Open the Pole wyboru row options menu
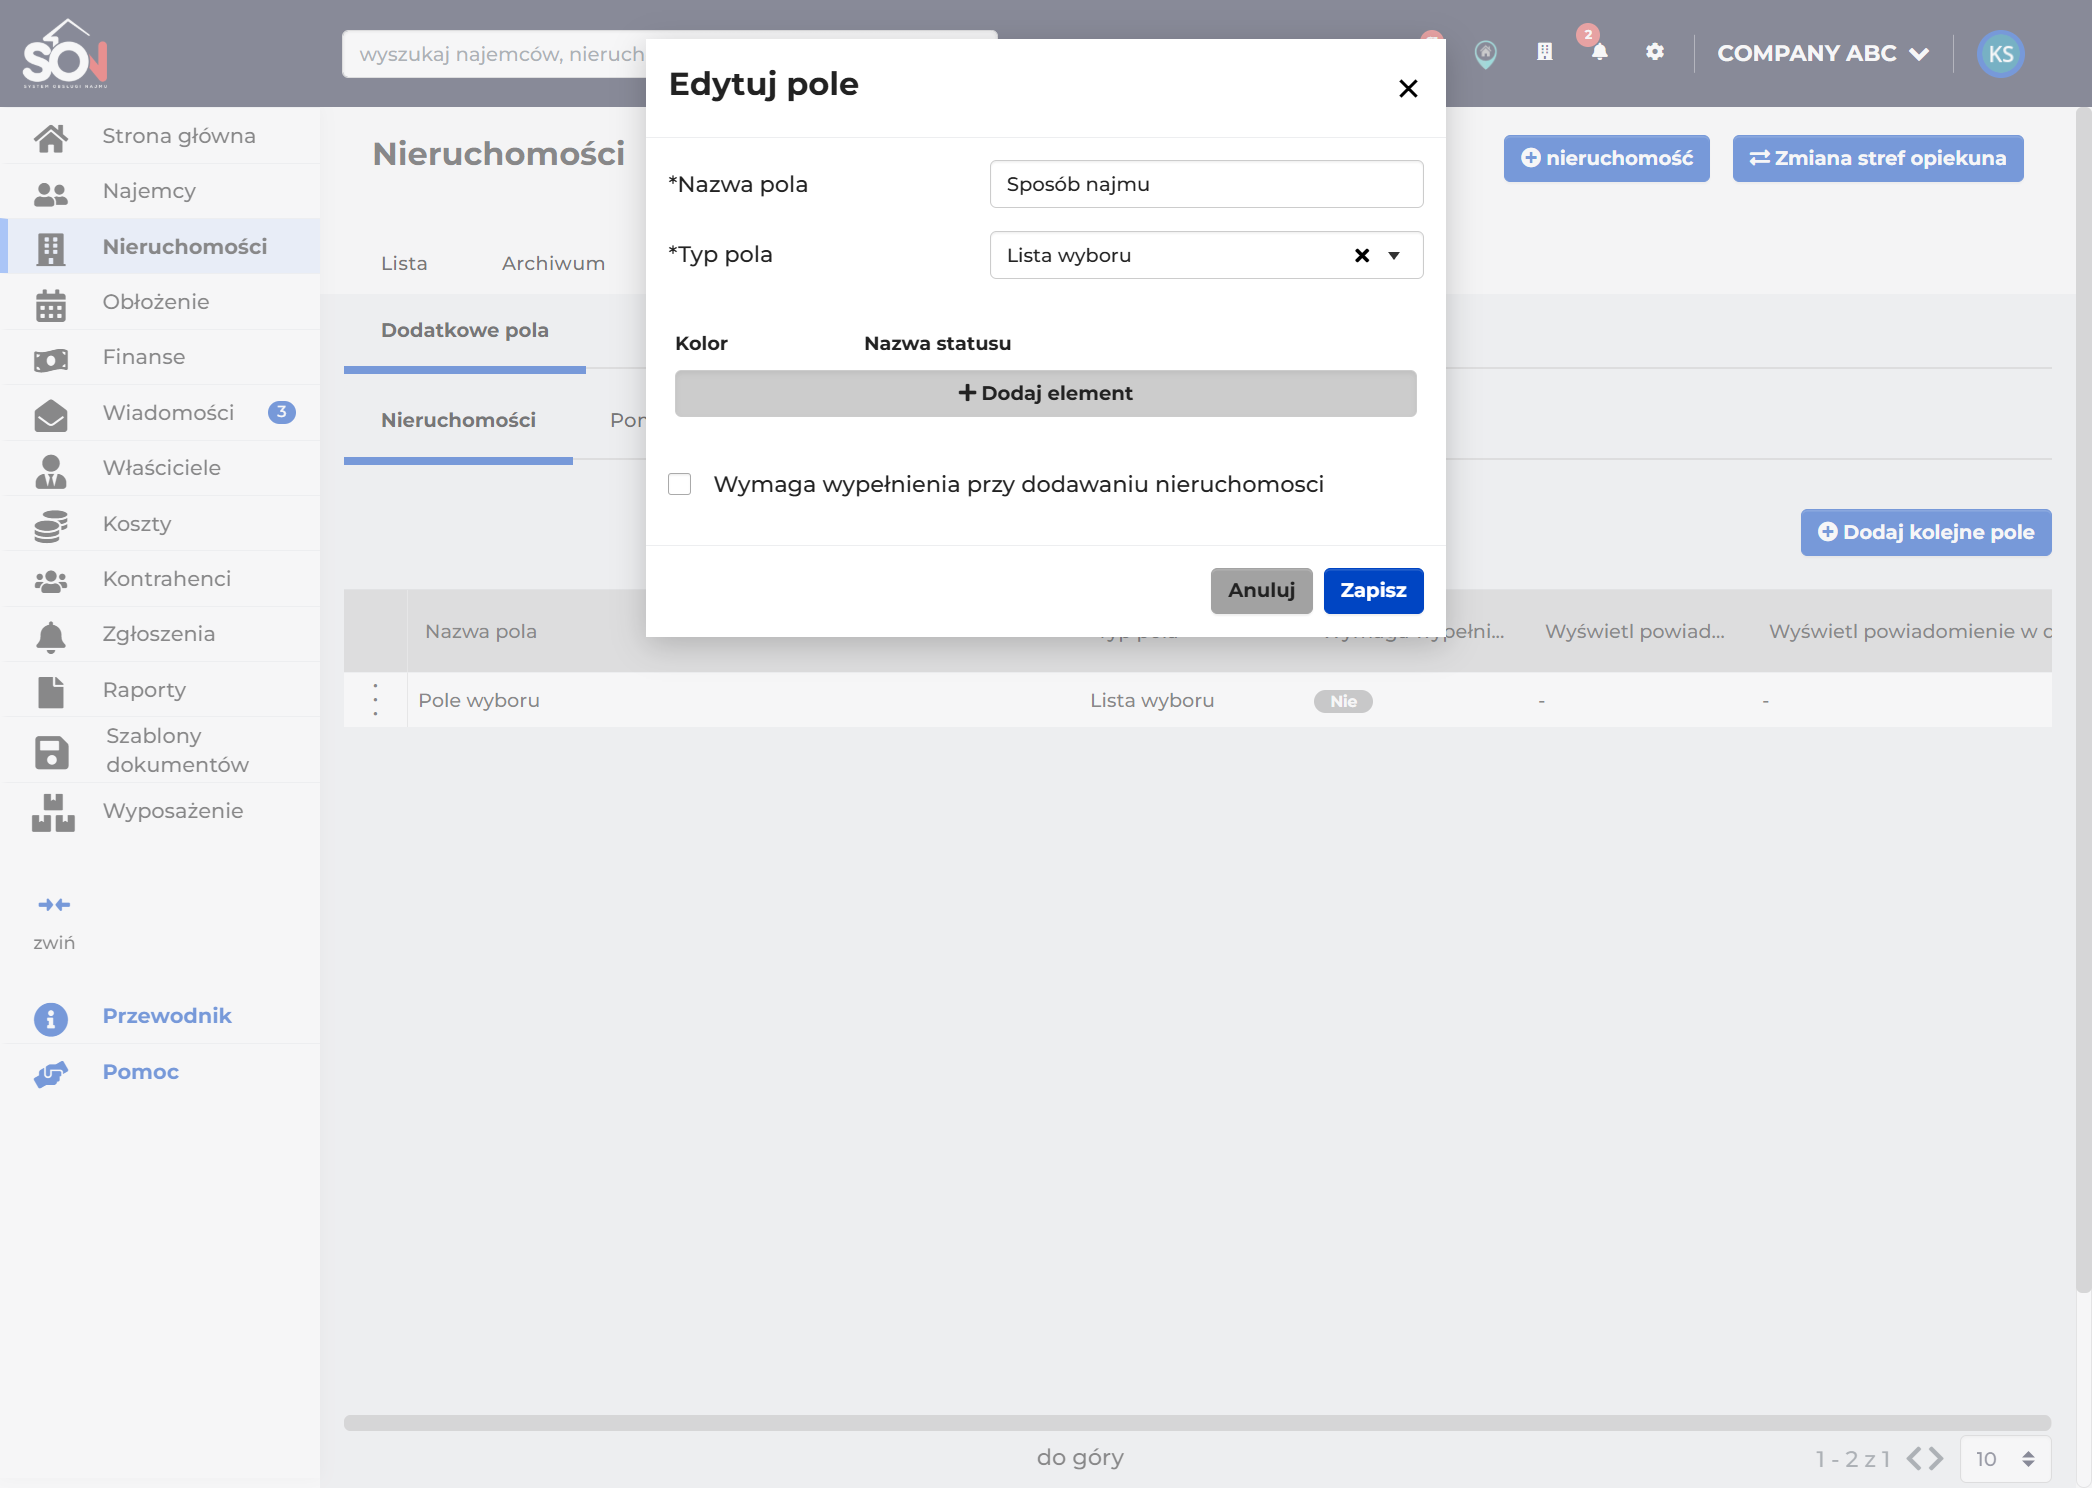Viewport: 2092px width, 1488px height. [x=376, y=700]
